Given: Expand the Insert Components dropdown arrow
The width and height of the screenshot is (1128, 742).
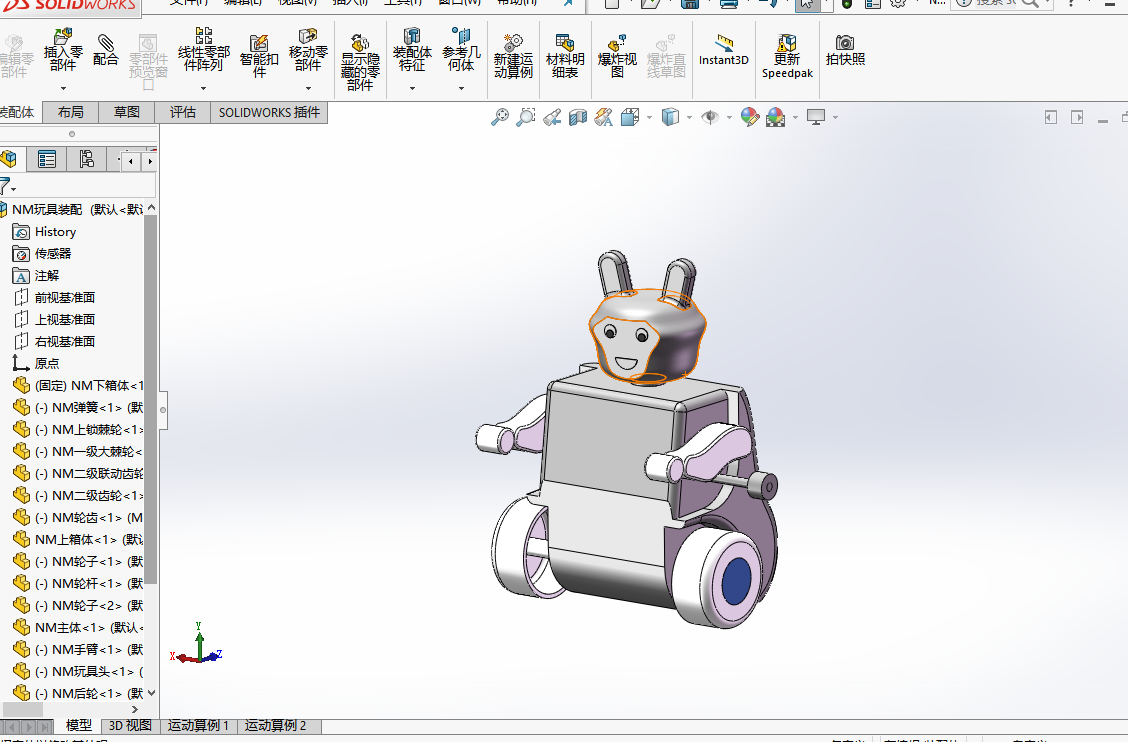Looking at the screenshot, I should coord(63,89).
